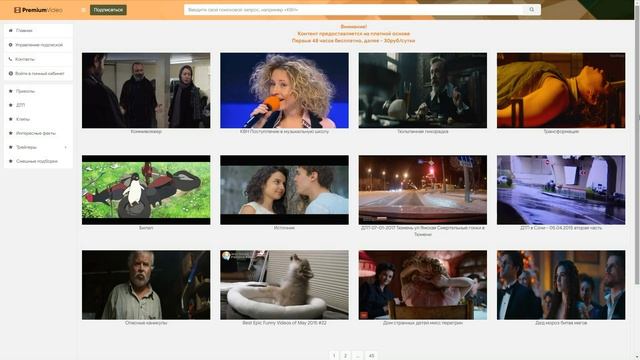640x360 pixels.
Task: Select the Клипы category star icon
Action: [11, 119]
